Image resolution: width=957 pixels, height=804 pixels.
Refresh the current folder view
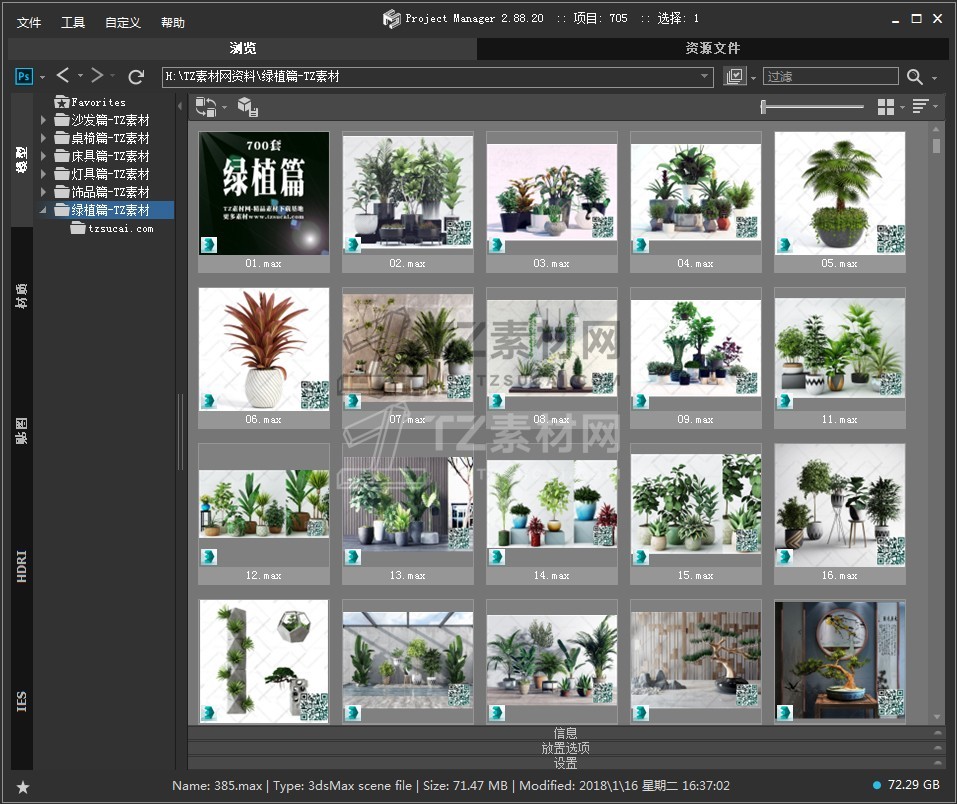136,76
